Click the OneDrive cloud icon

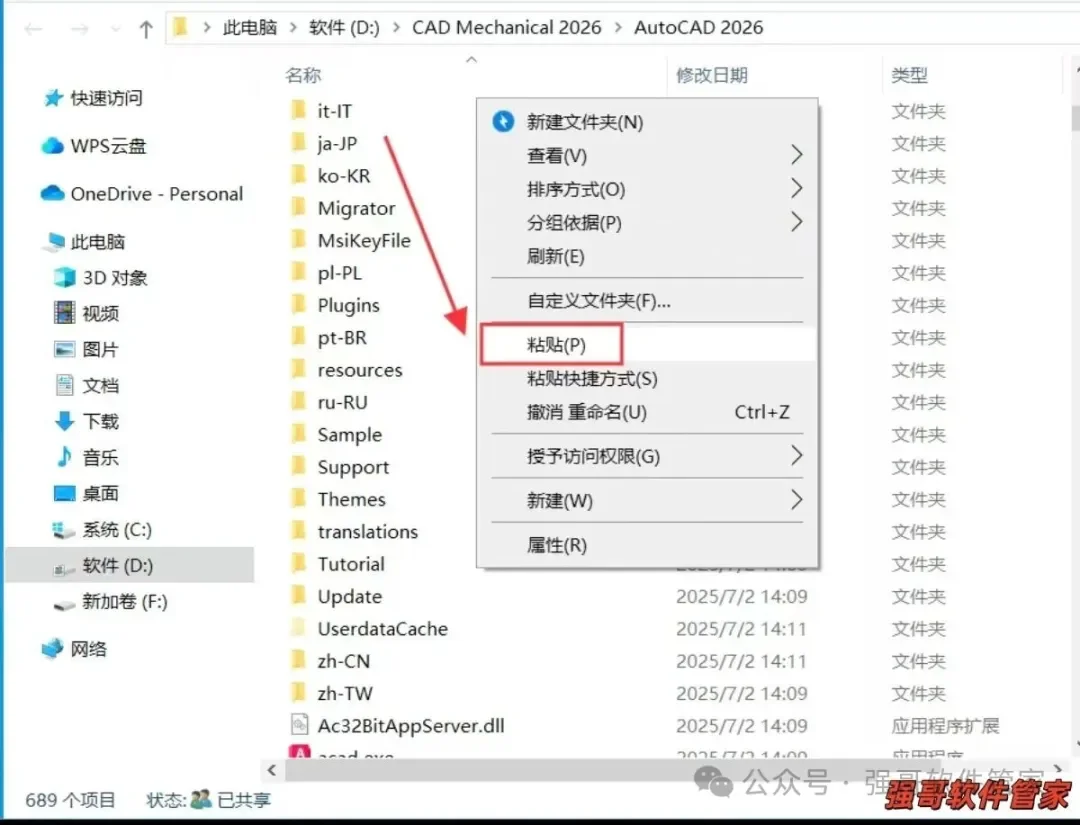coord(52,194)
